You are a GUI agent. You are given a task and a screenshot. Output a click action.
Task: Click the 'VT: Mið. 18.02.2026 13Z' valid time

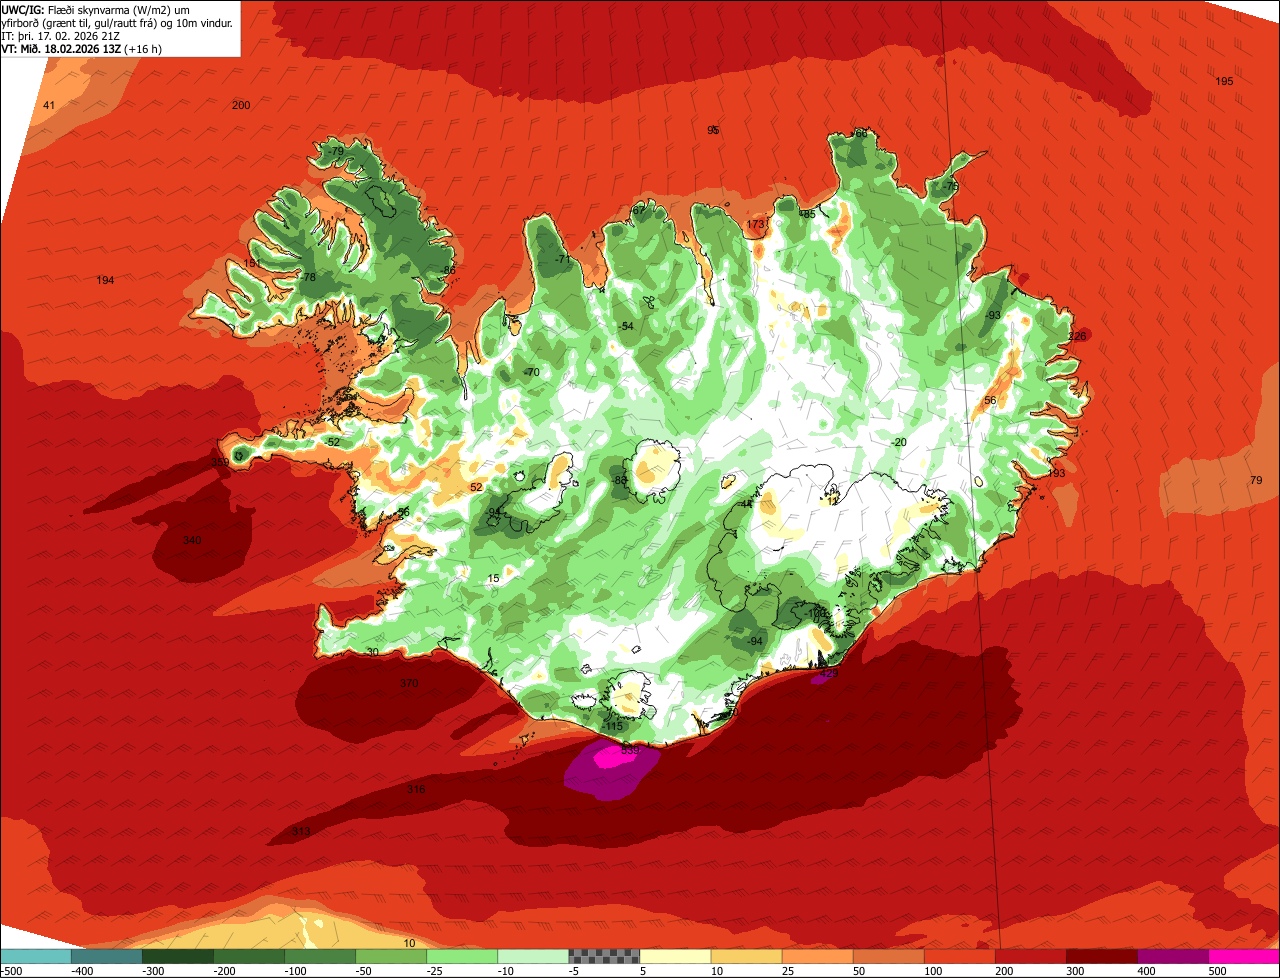62,49
